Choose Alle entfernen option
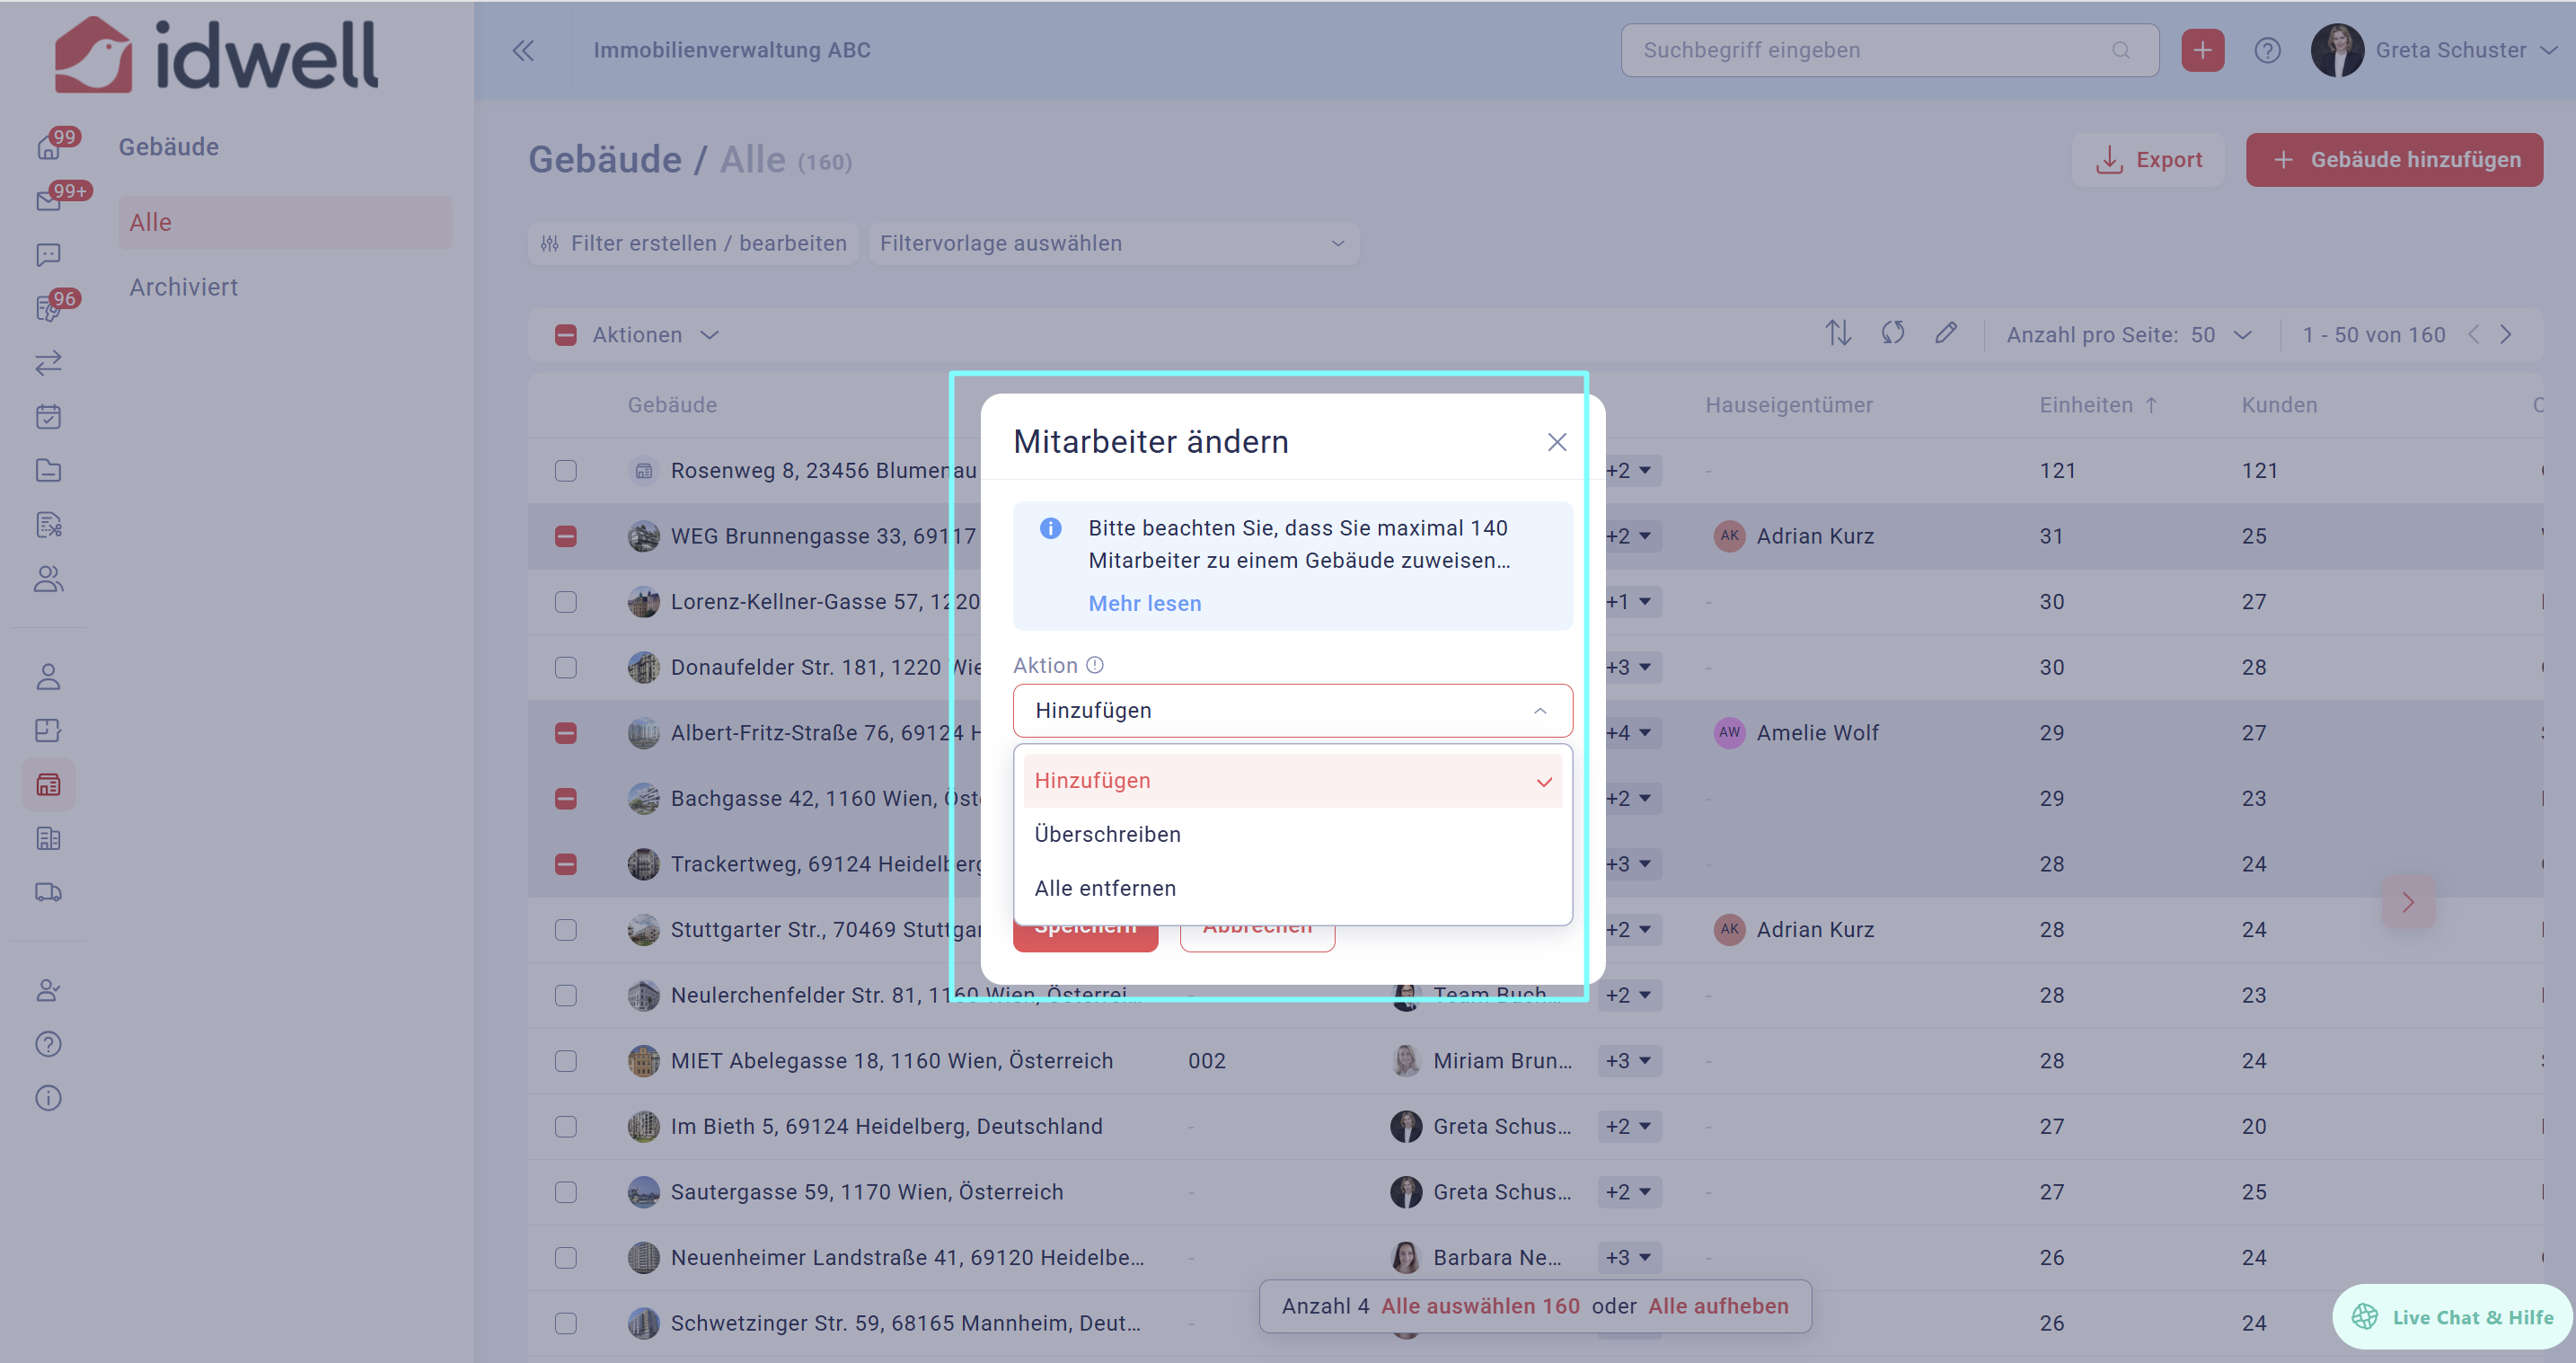This screenshot has height=1363, width=2576. (1105, 888)
